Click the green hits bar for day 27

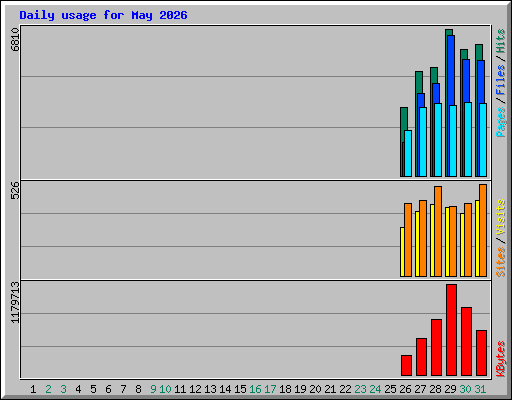pos(419,82)
